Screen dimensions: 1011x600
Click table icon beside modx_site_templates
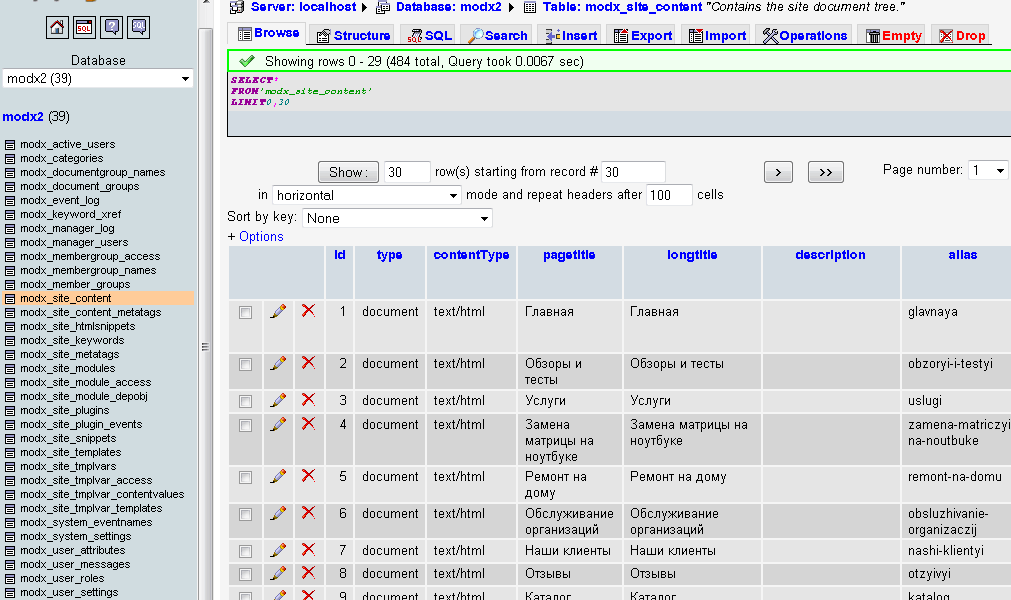click(x=10, y=452)
